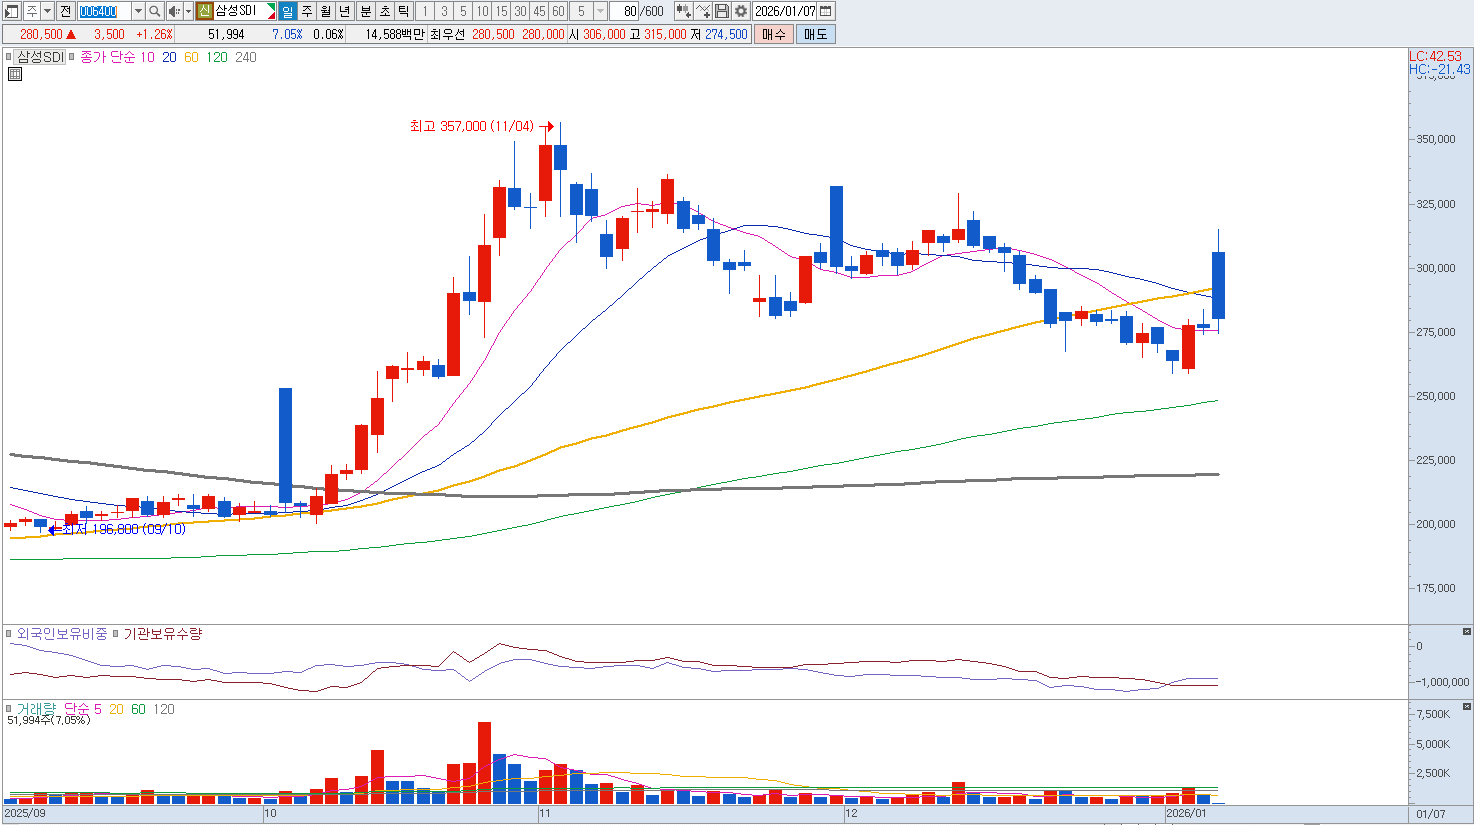Expand the tick interval 5 dropdown

point(600,11)
